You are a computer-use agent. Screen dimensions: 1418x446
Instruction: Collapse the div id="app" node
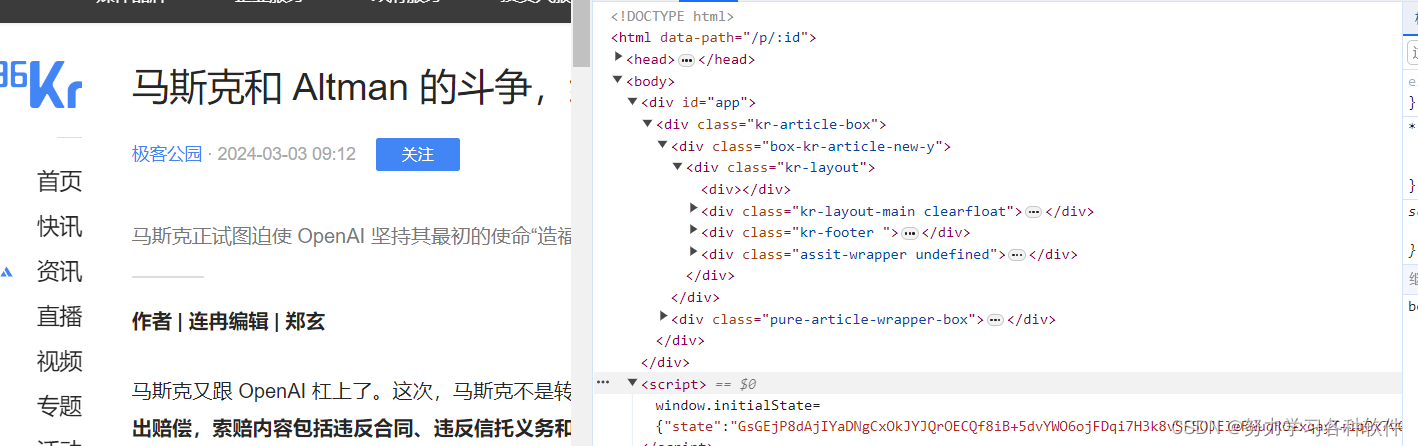(x=633, y=102)
